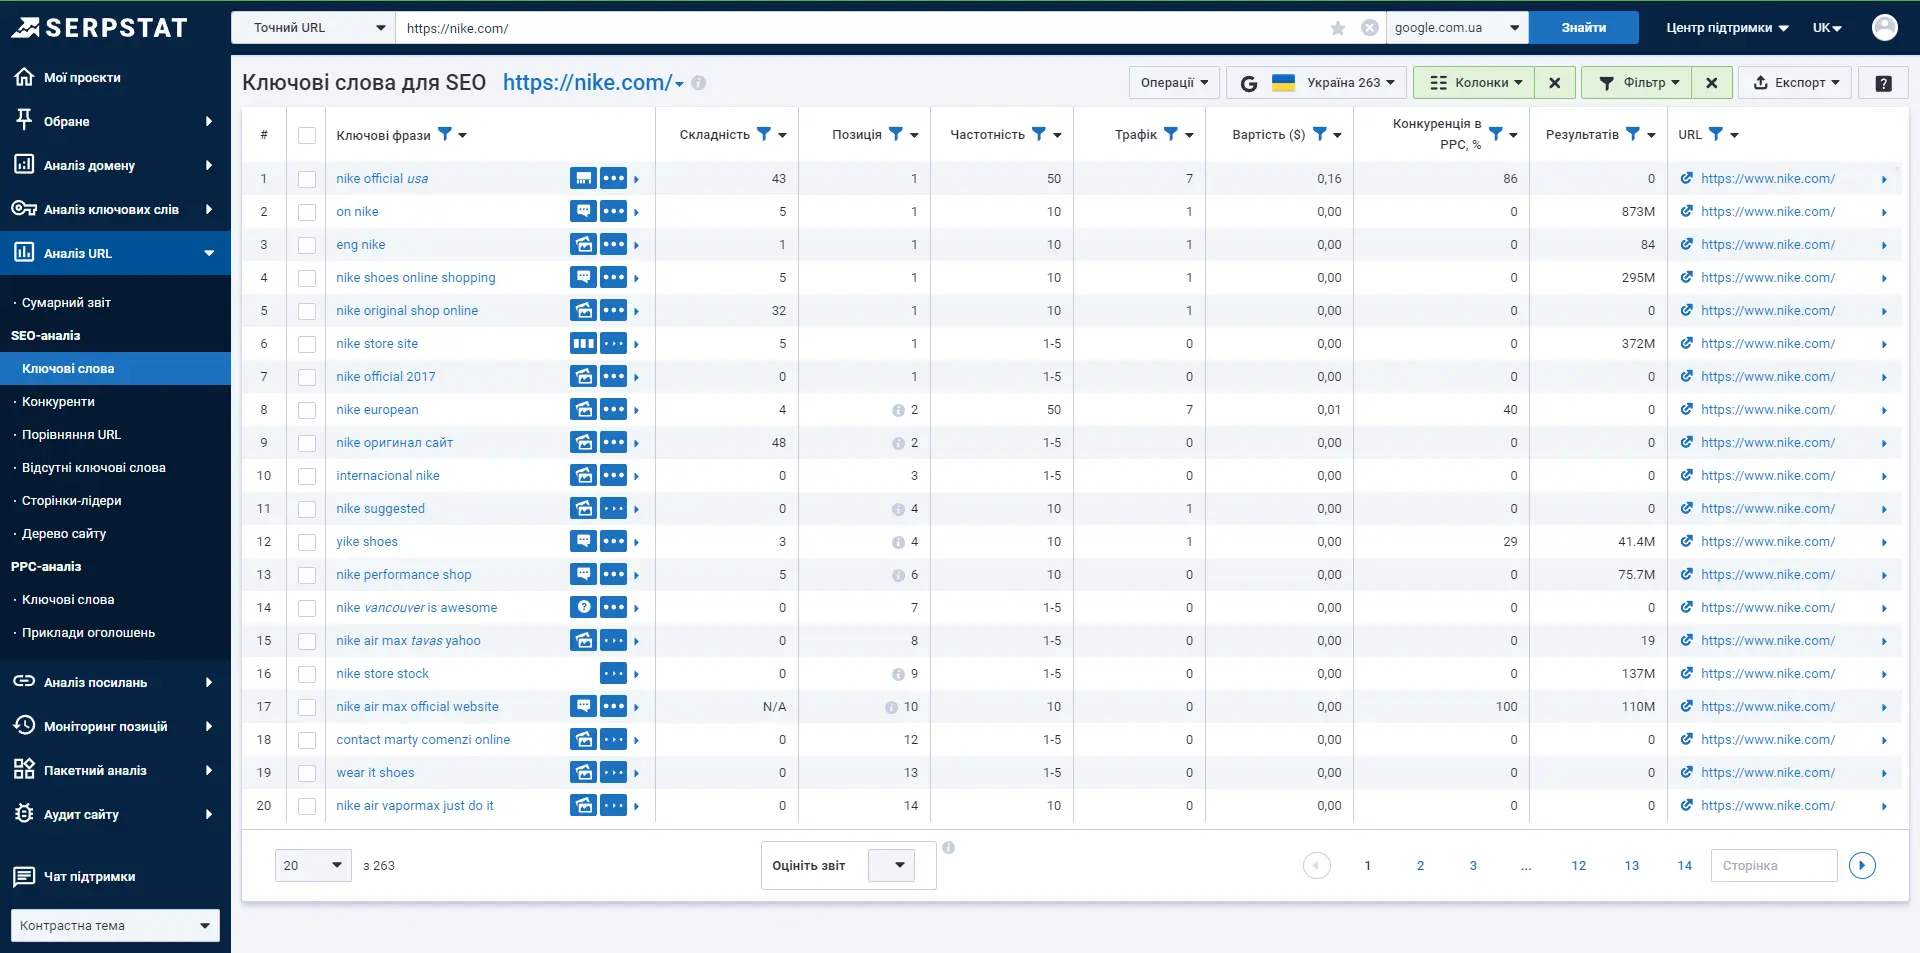Clear filter with the X button
Viewport: 1920px width, 953px height.
click(1712, 83)
